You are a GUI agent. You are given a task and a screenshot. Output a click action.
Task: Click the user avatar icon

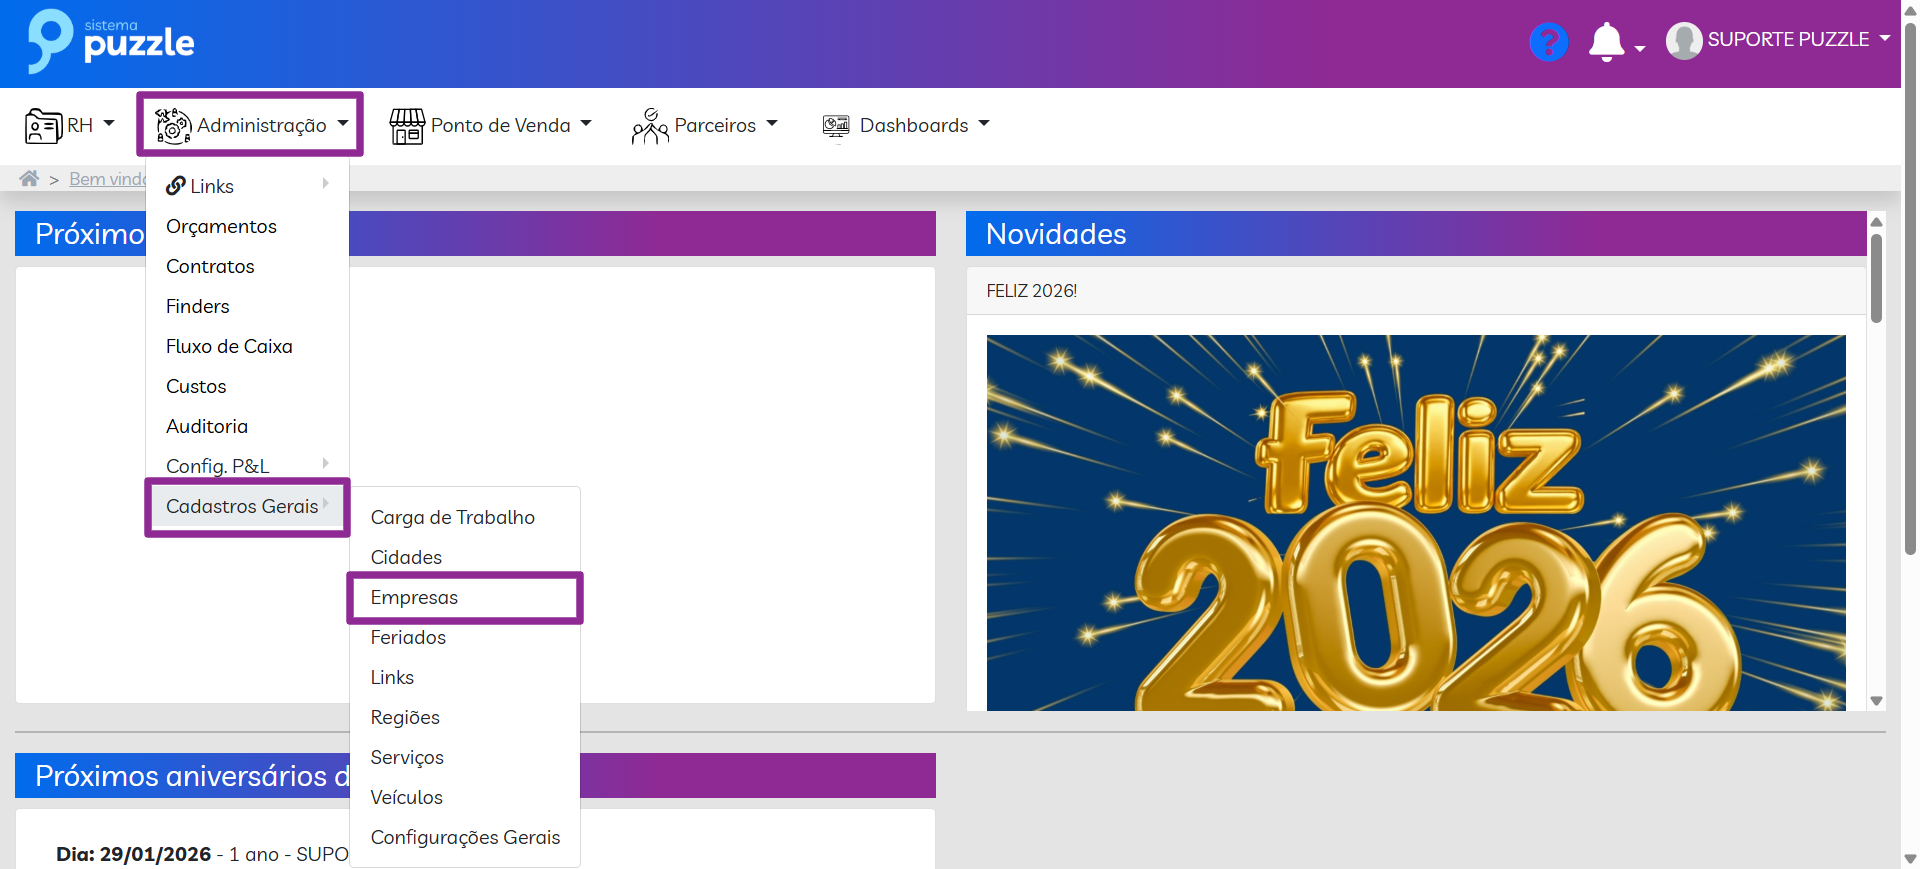pyautogui.click(x=1683, y=41)
